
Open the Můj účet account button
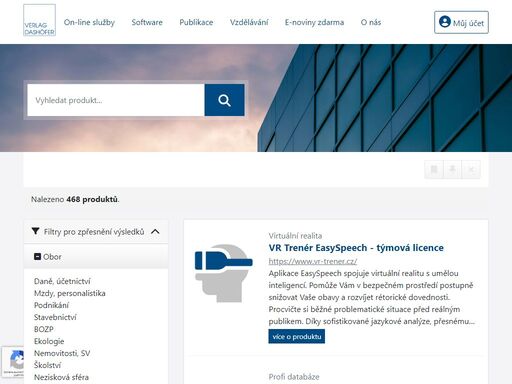461,22
